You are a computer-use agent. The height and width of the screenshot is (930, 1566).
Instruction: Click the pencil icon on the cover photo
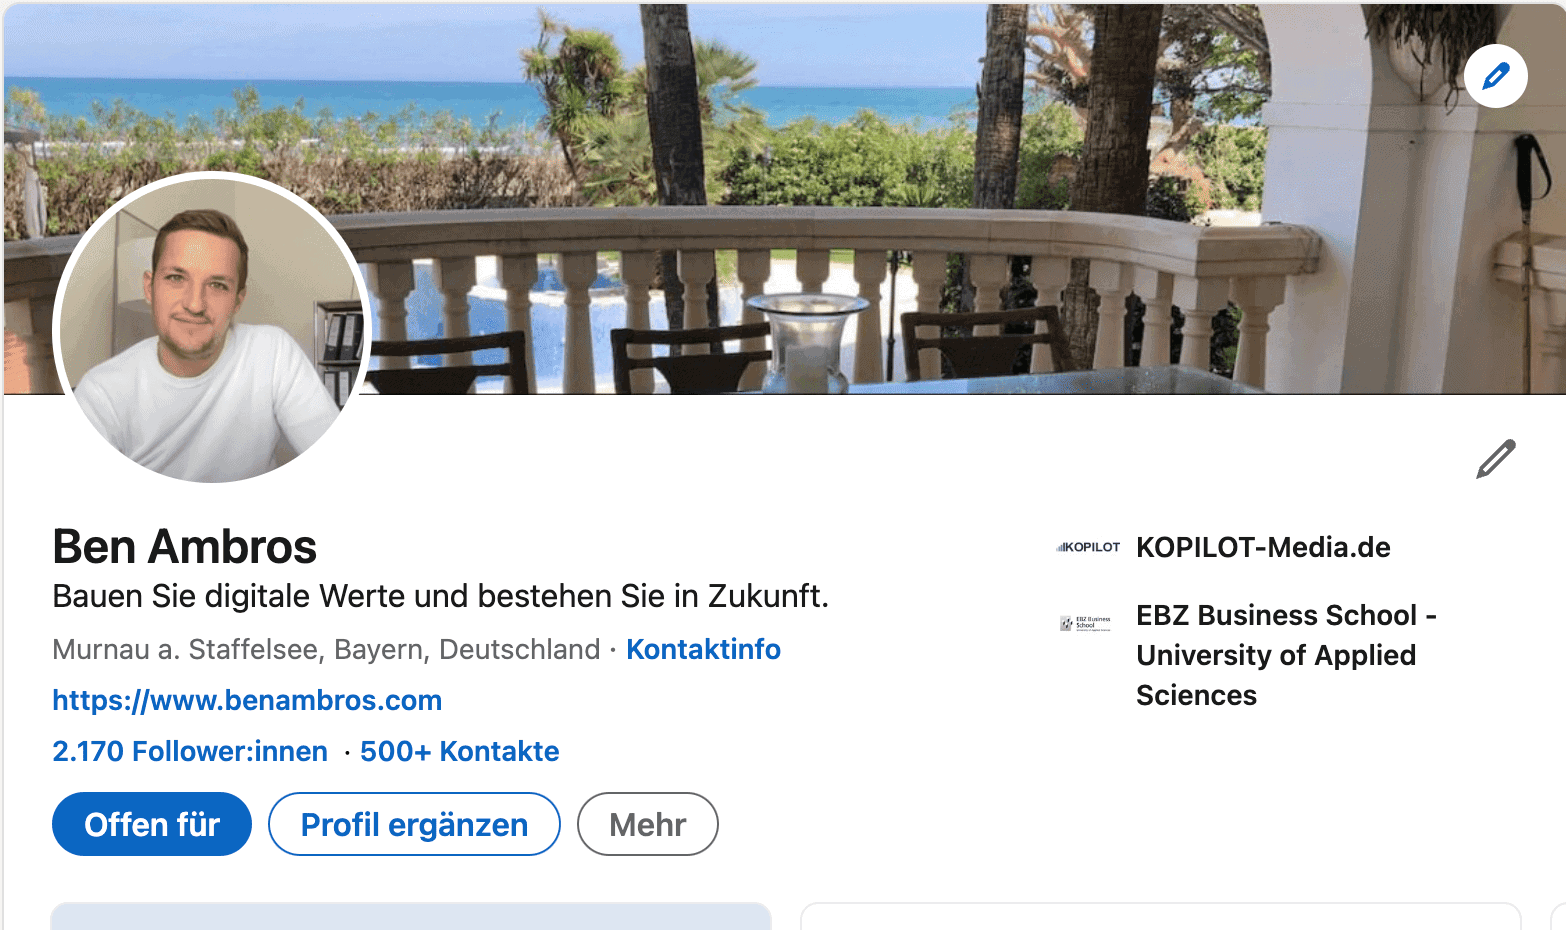(x=1495, y=75)
